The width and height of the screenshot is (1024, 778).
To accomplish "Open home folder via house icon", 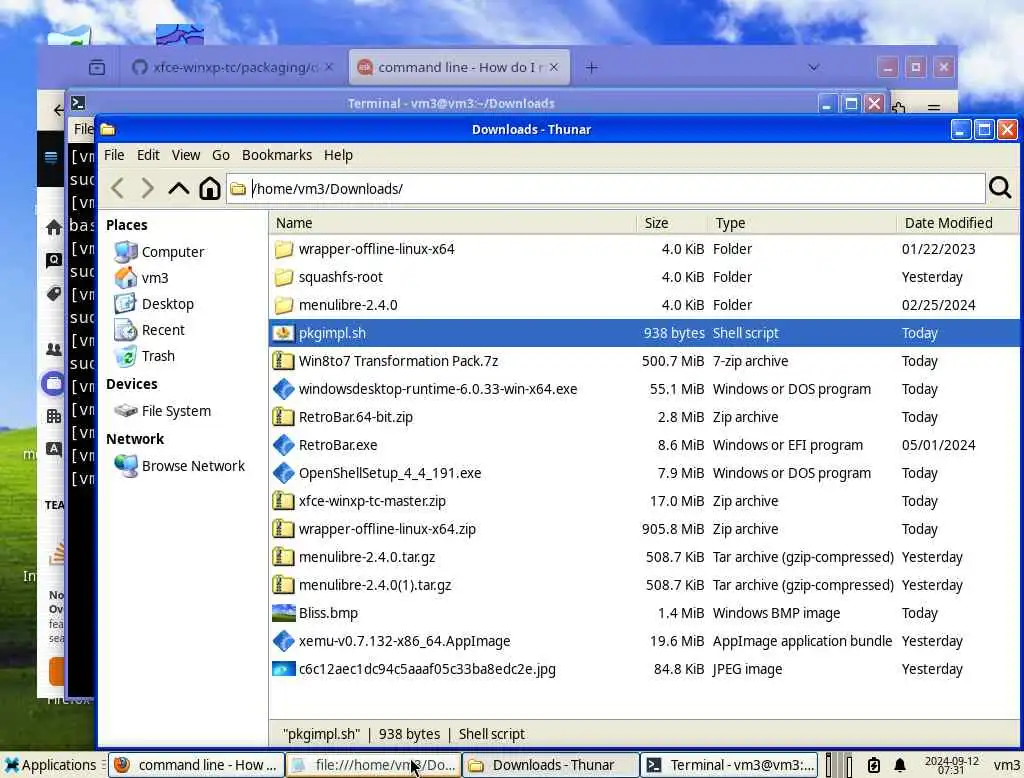I will (x=210, y=189).
